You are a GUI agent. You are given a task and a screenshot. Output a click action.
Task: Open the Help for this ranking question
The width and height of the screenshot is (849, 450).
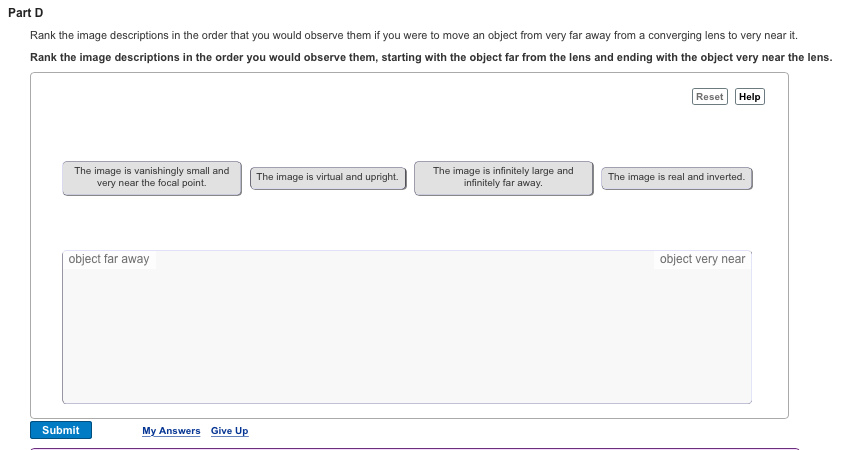click(749, 97)
